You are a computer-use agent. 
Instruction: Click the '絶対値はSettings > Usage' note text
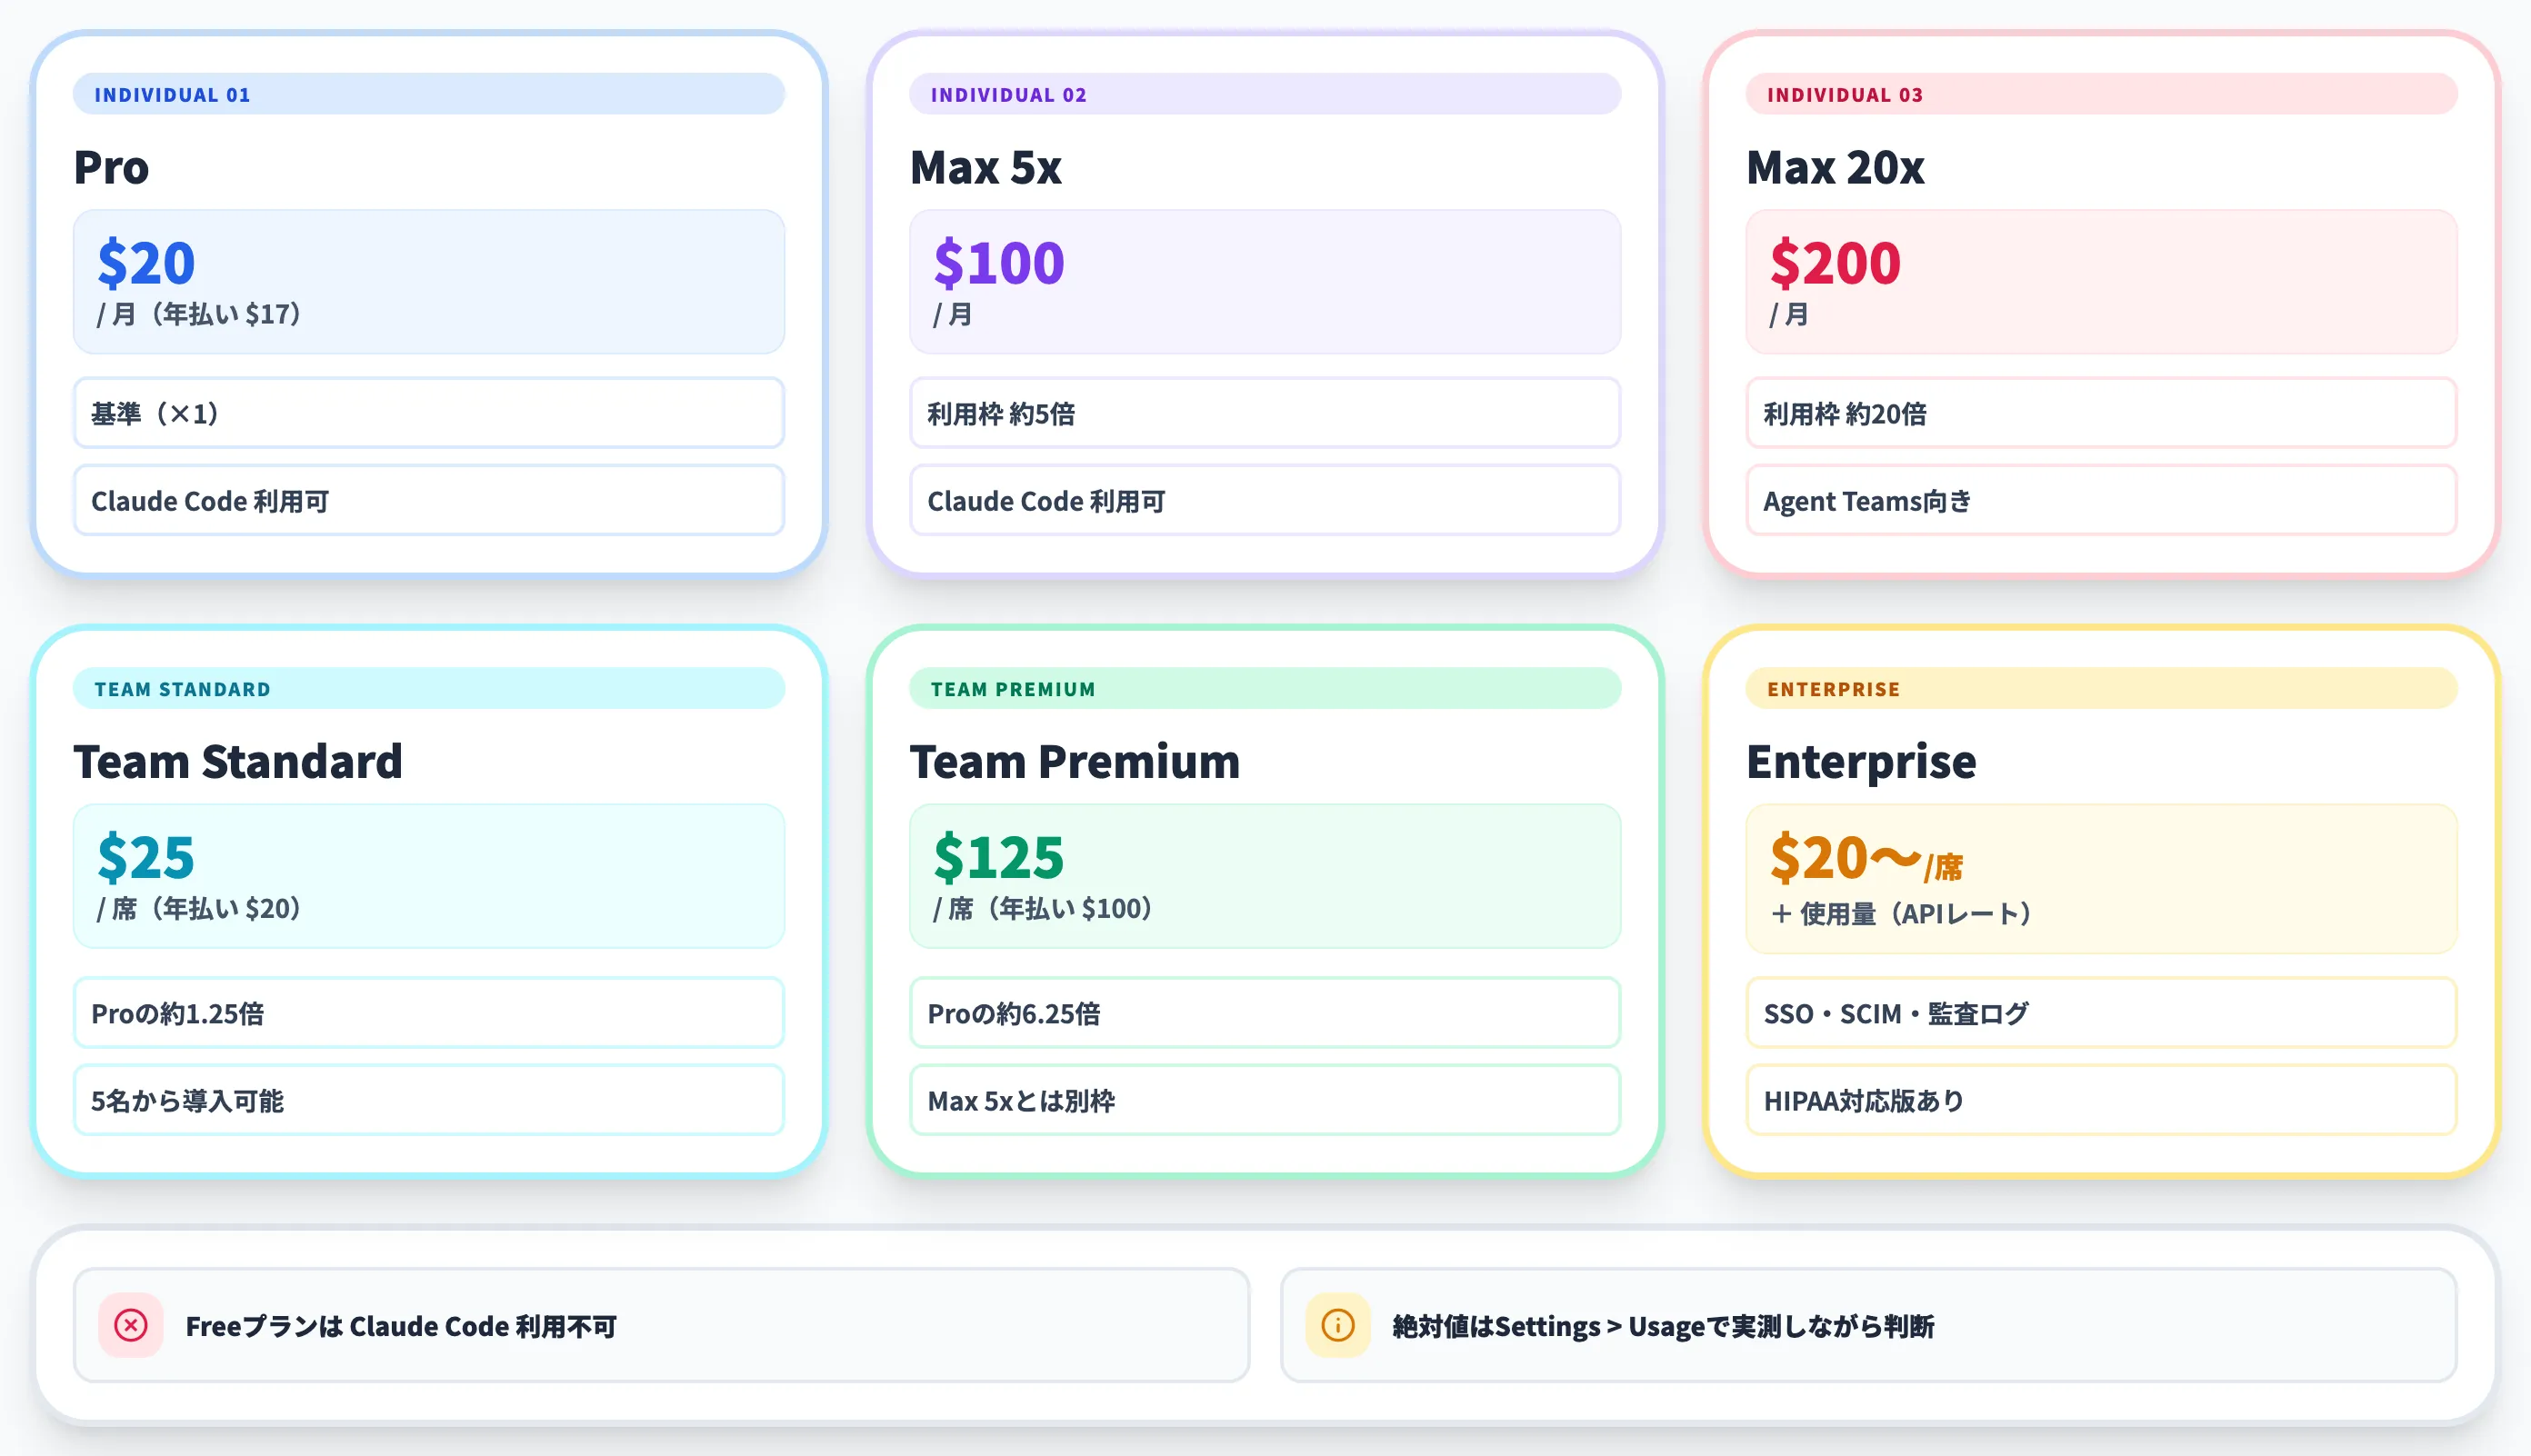pos(1663,1326)
